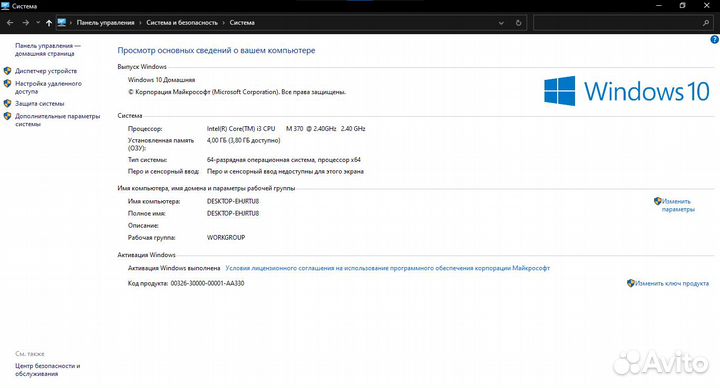Select 'Windows 10 Домашняя' edition text
Viewport: 720px width, 388px height.
(162, 79)
